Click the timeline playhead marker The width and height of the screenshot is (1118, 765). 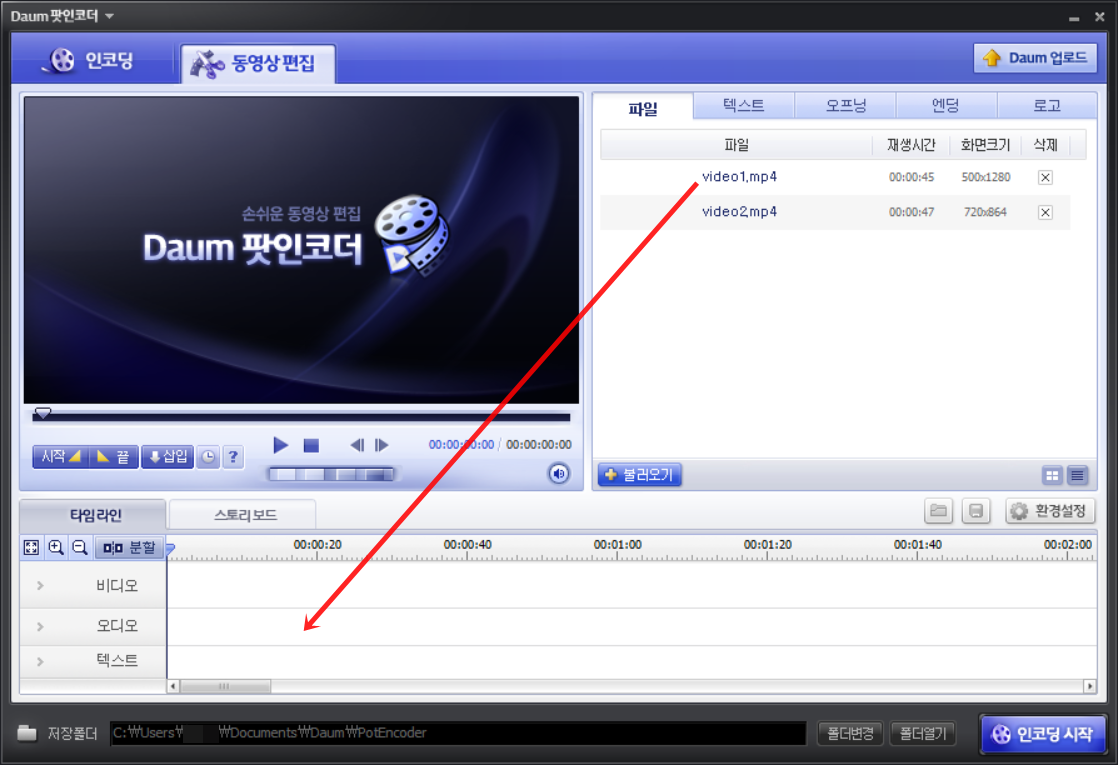(170, 548)
